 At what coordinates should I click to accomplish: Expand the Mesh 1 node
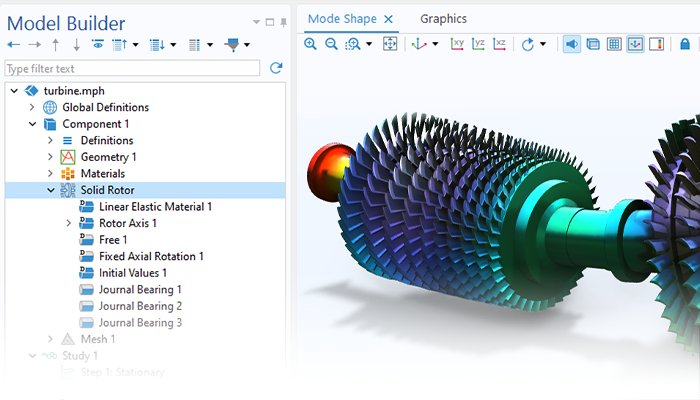pyautogui.click(x=50, y=339)
